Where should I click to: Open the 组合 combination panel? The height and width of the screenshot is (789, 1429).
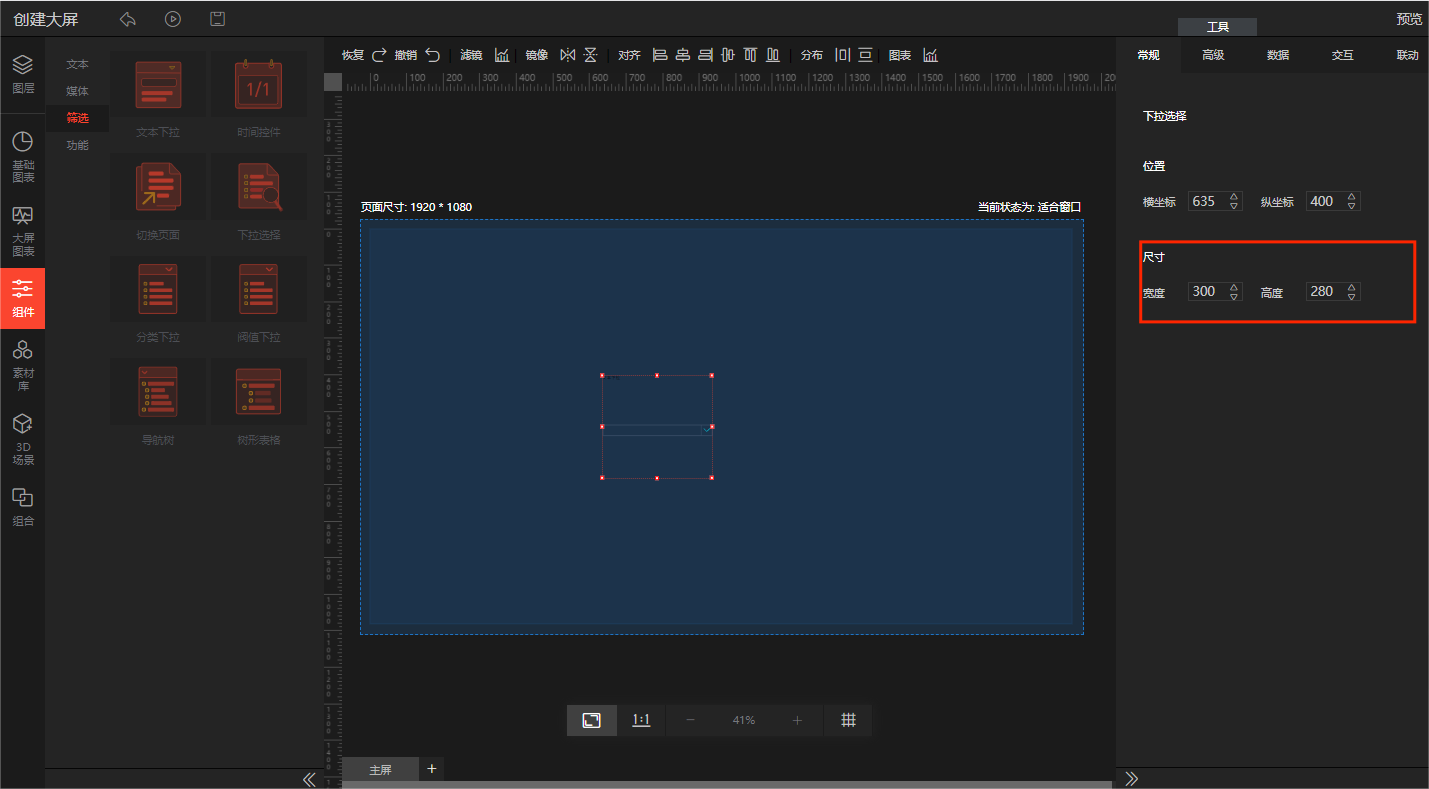coord(22,508)
